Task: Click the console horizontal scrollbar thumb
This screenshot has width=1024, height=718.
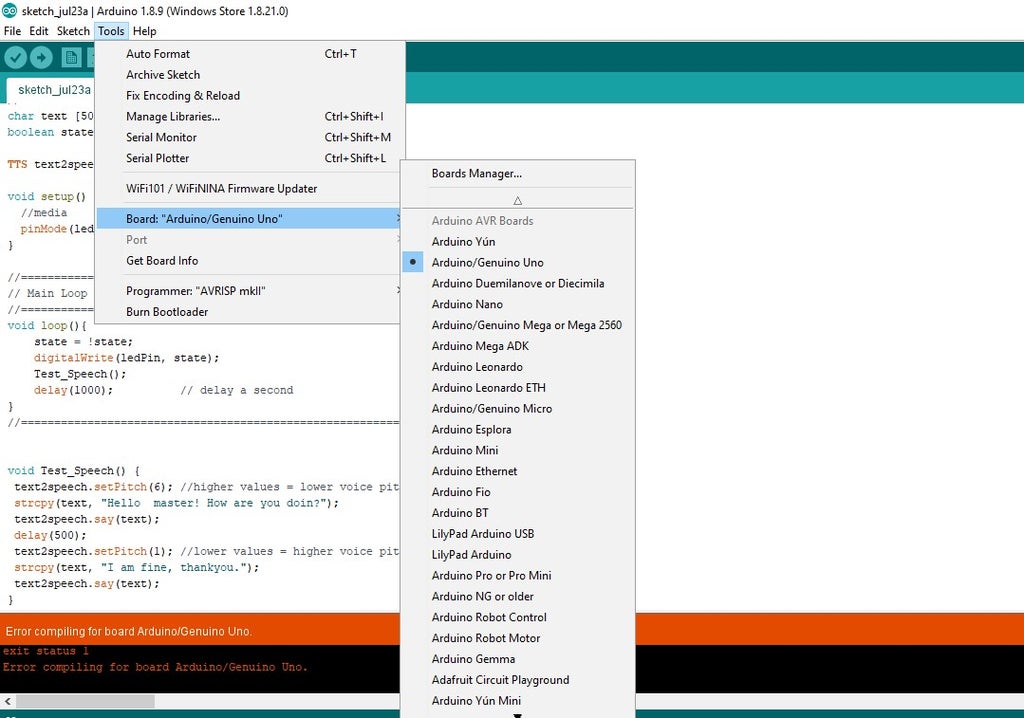Action: coord(85,701)
